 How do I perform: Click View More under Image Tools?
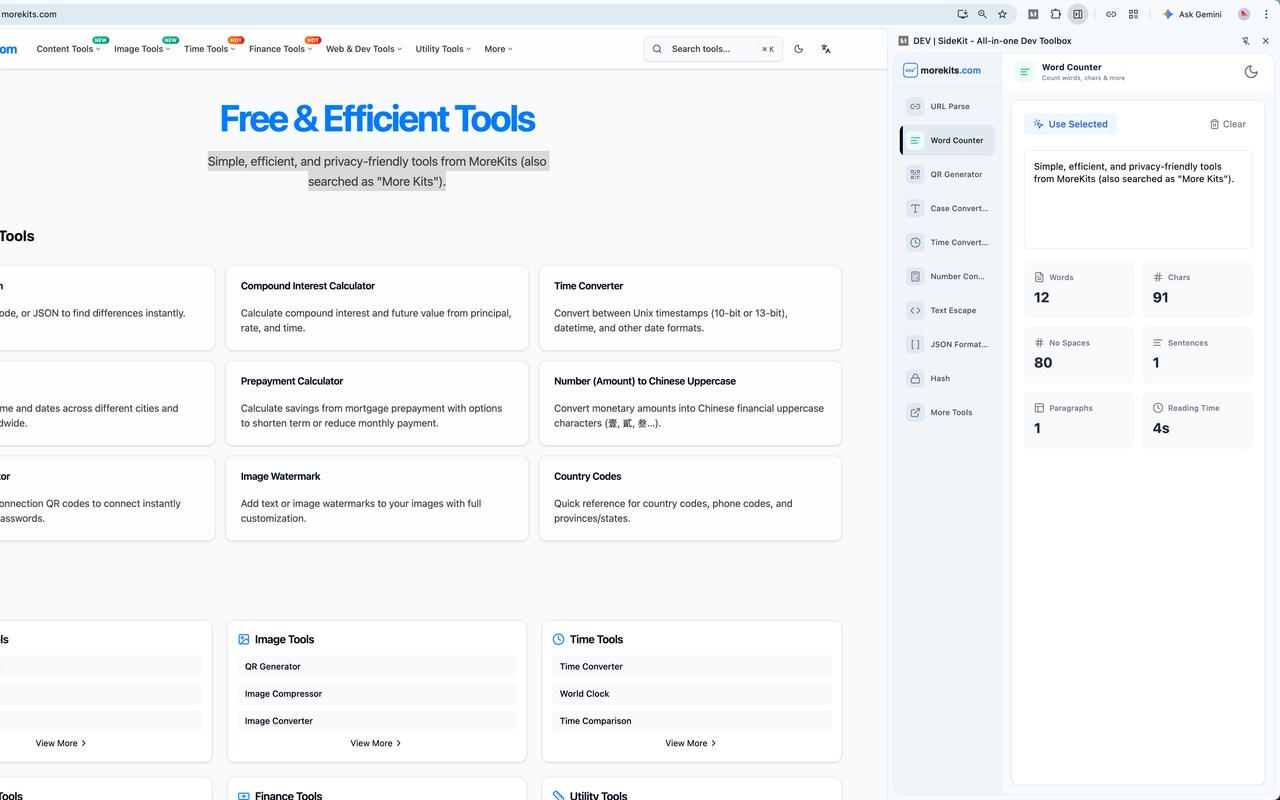tap(376, 743)
